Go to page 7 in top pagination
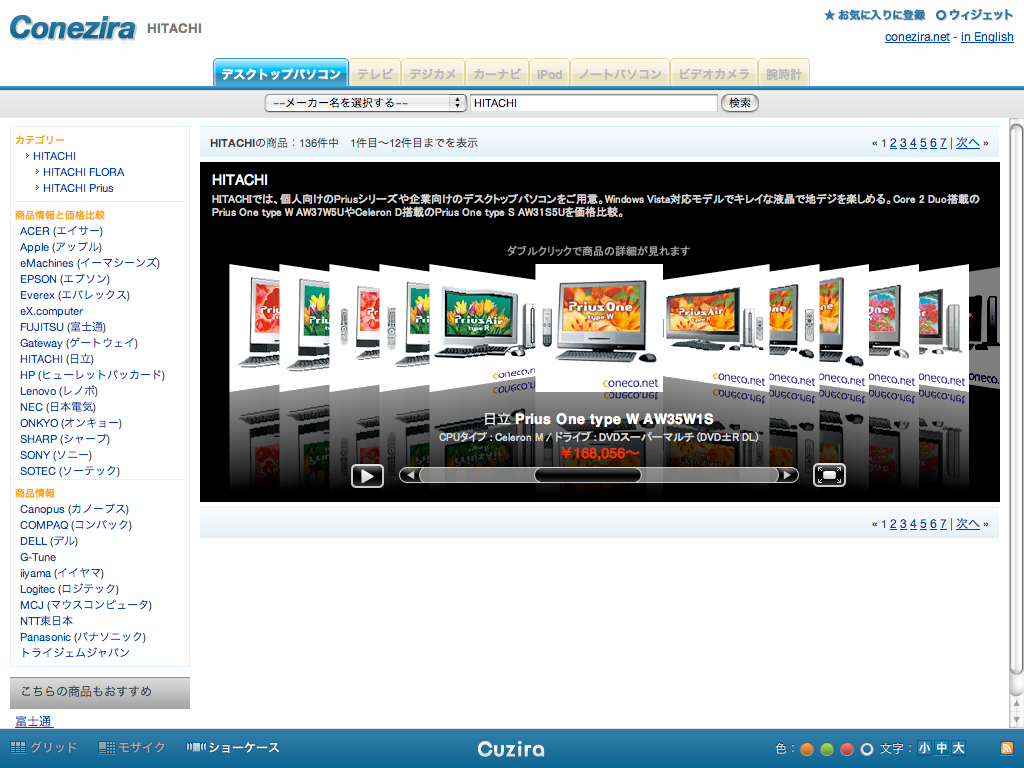1024x768 pixels. pyautogui.click(x=942, y=143)
